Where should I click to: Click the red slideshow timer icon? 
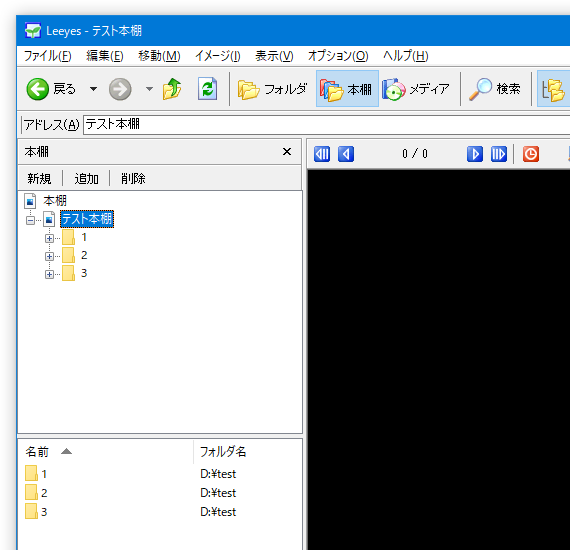tap(531, 154)
